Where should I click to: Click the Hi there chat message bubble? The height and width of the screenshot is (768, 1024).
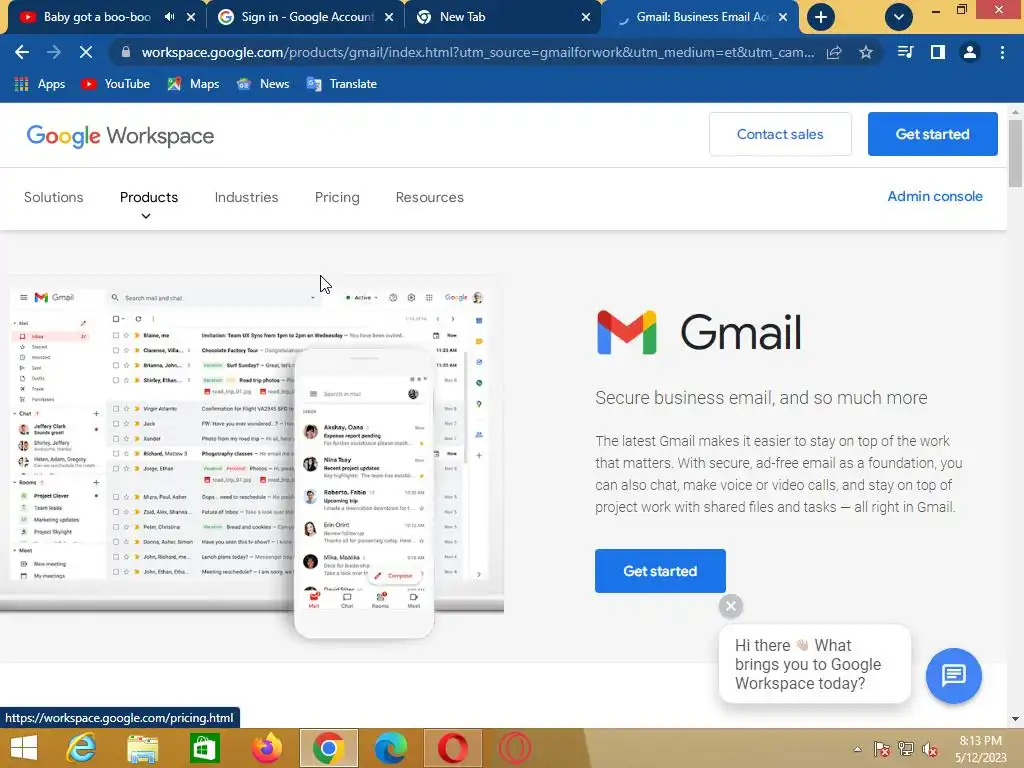814,664
